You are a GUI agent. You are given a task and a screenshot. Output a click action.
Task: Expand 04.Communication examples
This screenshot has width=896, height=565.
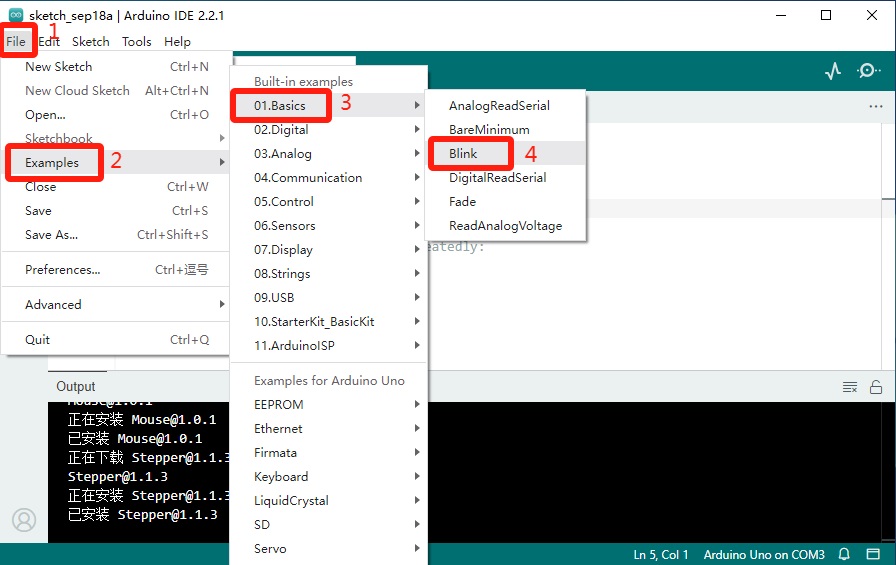click(329, 178)
